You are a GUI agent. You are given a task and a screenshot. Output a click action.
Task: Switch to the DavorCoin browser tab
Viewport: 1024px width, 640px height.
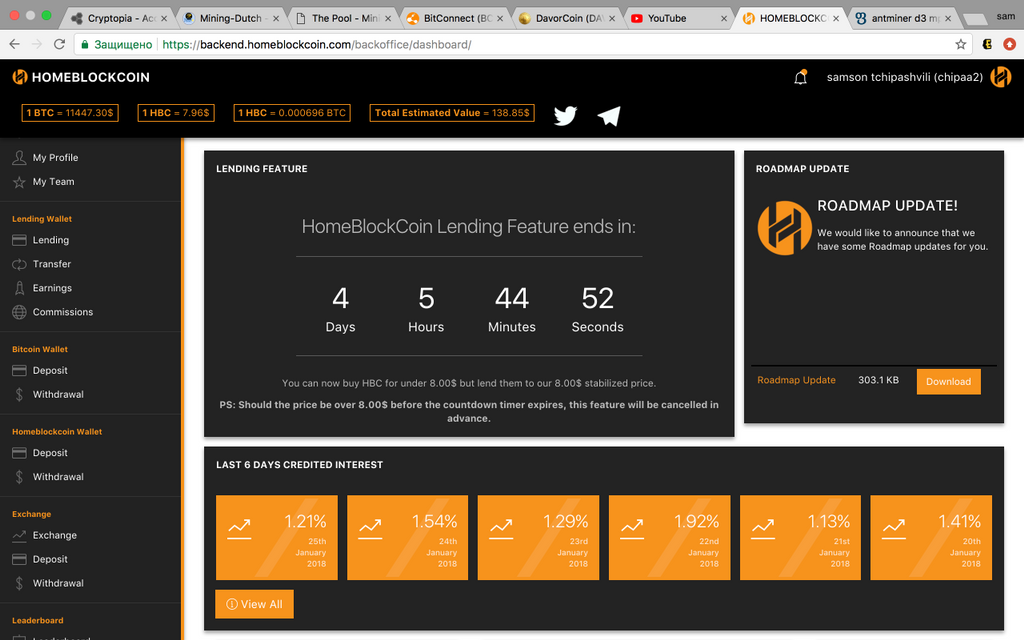567,18
